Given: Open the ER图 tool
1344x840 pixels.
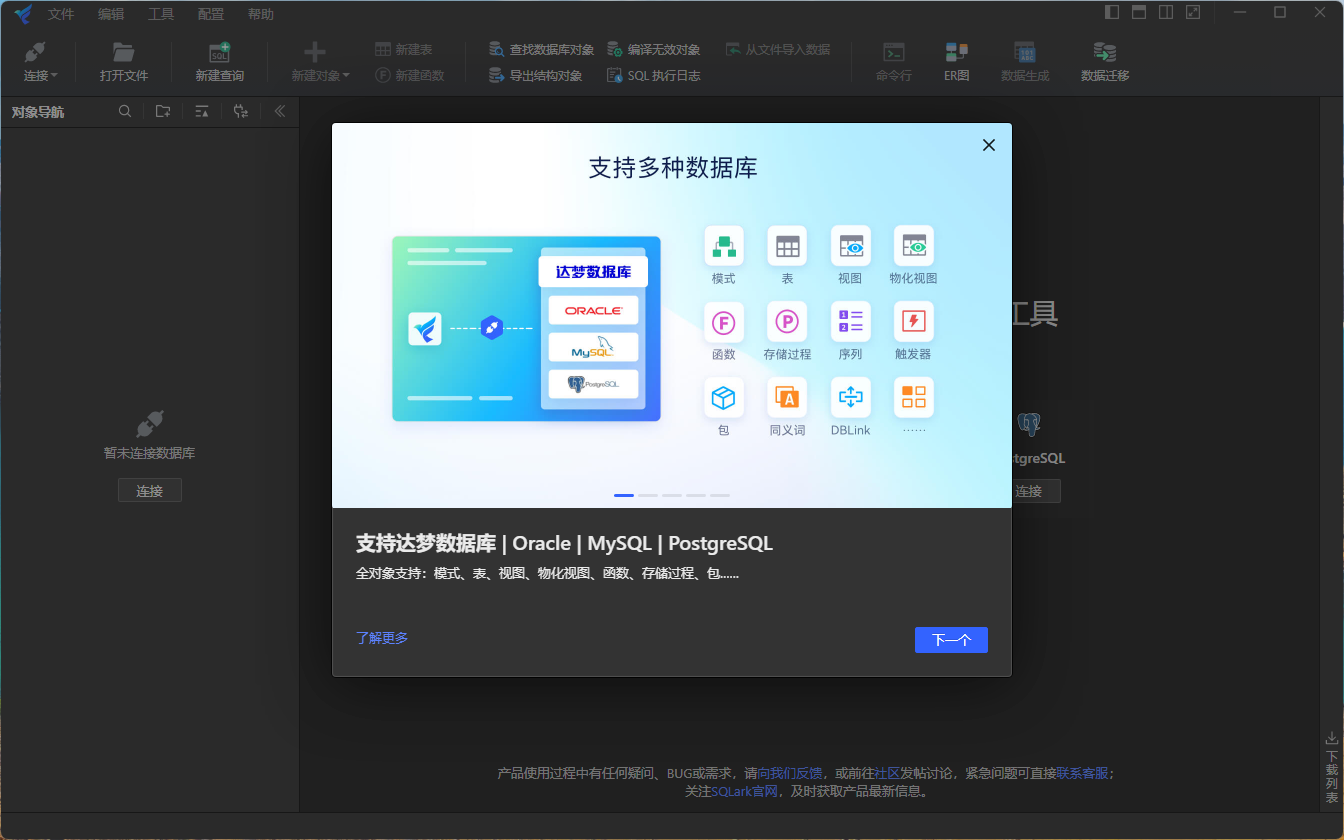Looking at the screenshot, I should point(957,61).
